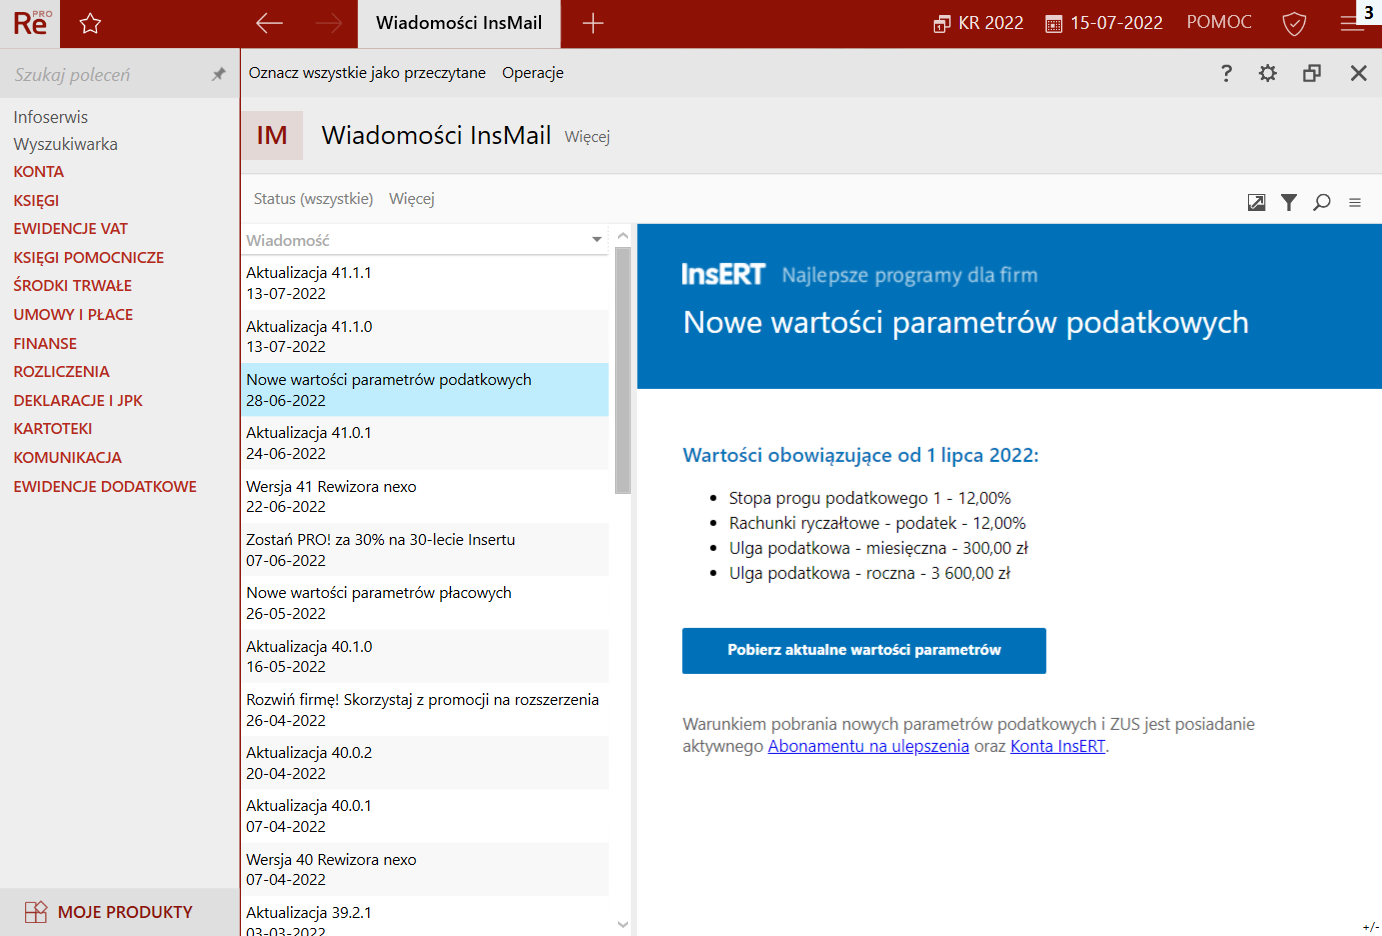Click the message list scrollbar thumb
This screenshot has width=1382, height=936.
click(623, 370)
